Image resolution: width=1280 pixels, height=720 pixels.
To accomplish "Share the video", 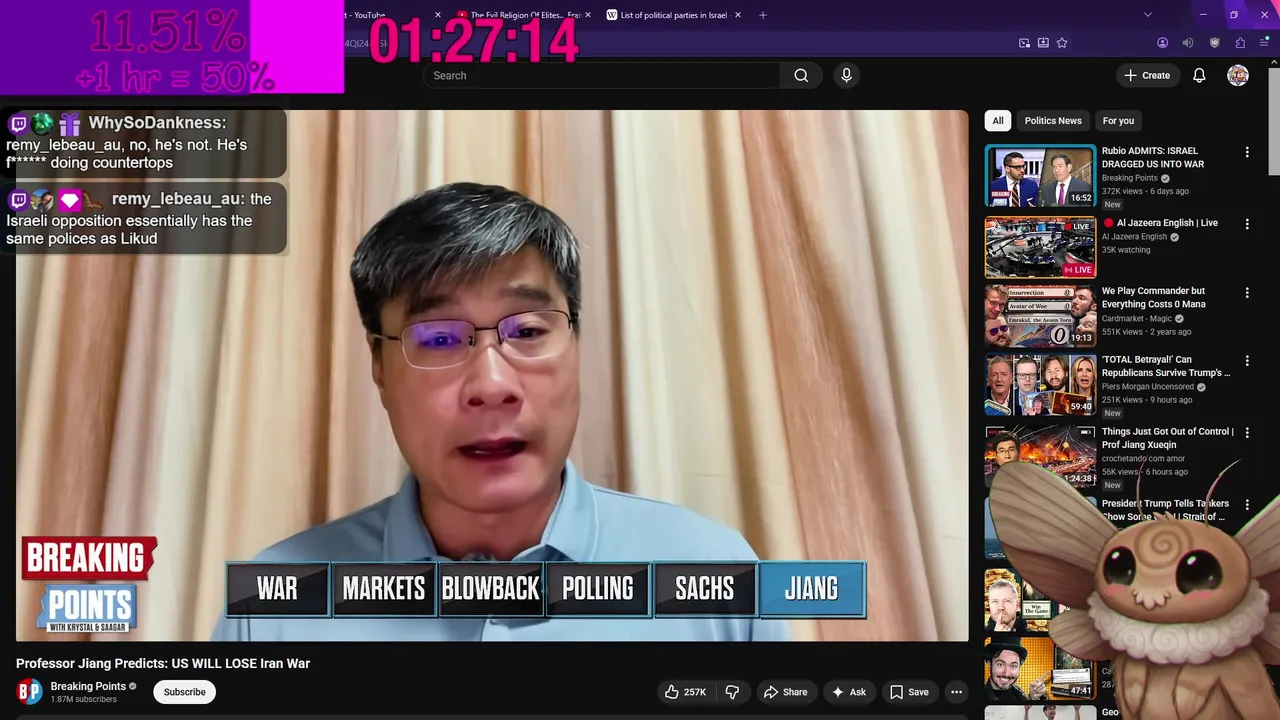I will (x=785, y=692).
